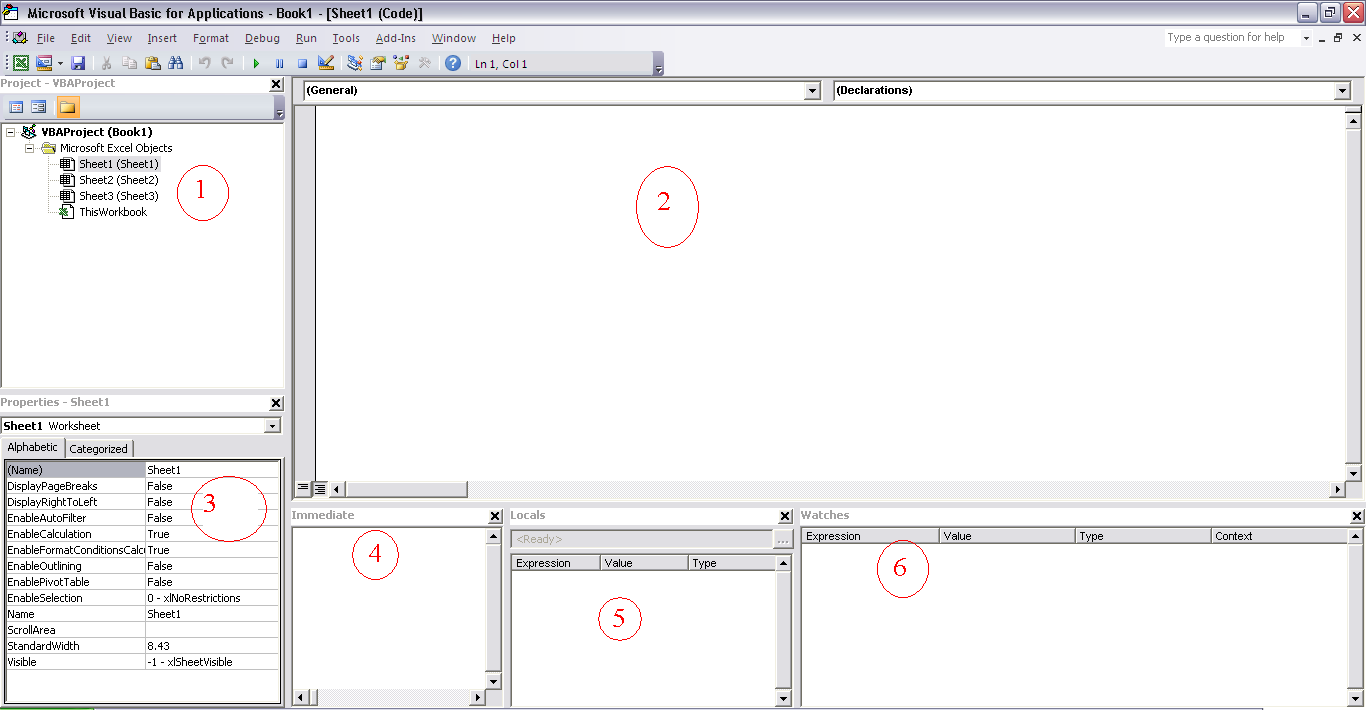Toggle Folders view in the Project Explorer
The width and height of the screenshot is (1366, 710).
click(67, 106)
